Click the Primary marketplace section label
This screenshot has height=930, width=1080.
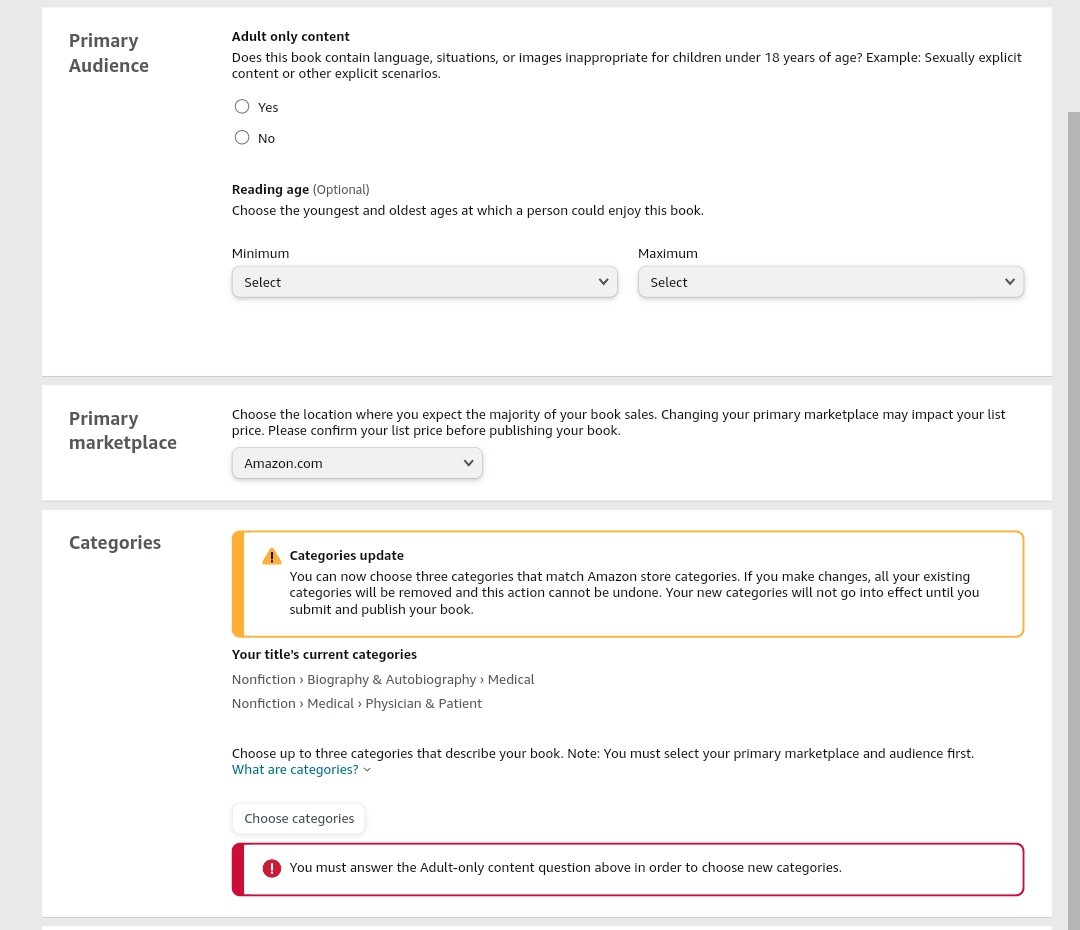click(123, 431)
